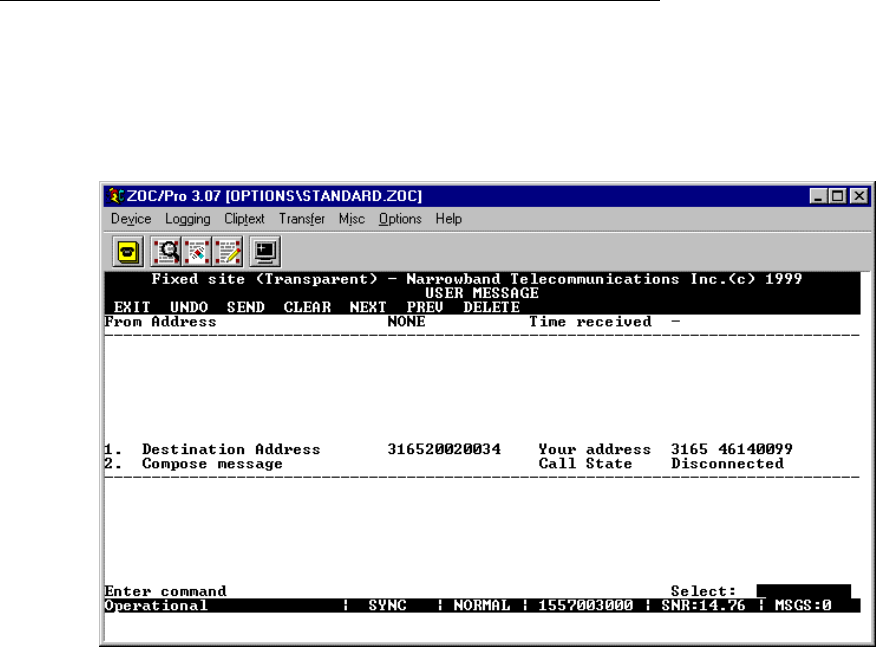The height and width of the screenshot is (647, 876).
Task: Click the MSGS:0 status entry
Action: click(x=803, y=606)
